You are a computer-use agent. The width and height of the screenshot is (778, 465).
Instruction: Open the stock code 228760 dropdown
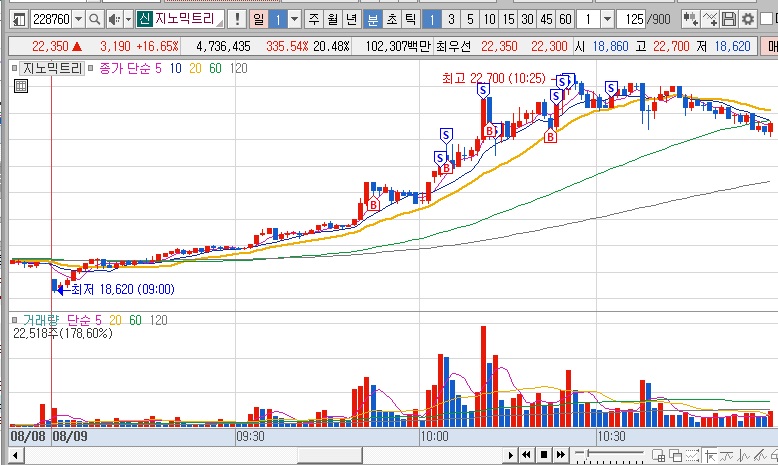[x=77, y=19]
